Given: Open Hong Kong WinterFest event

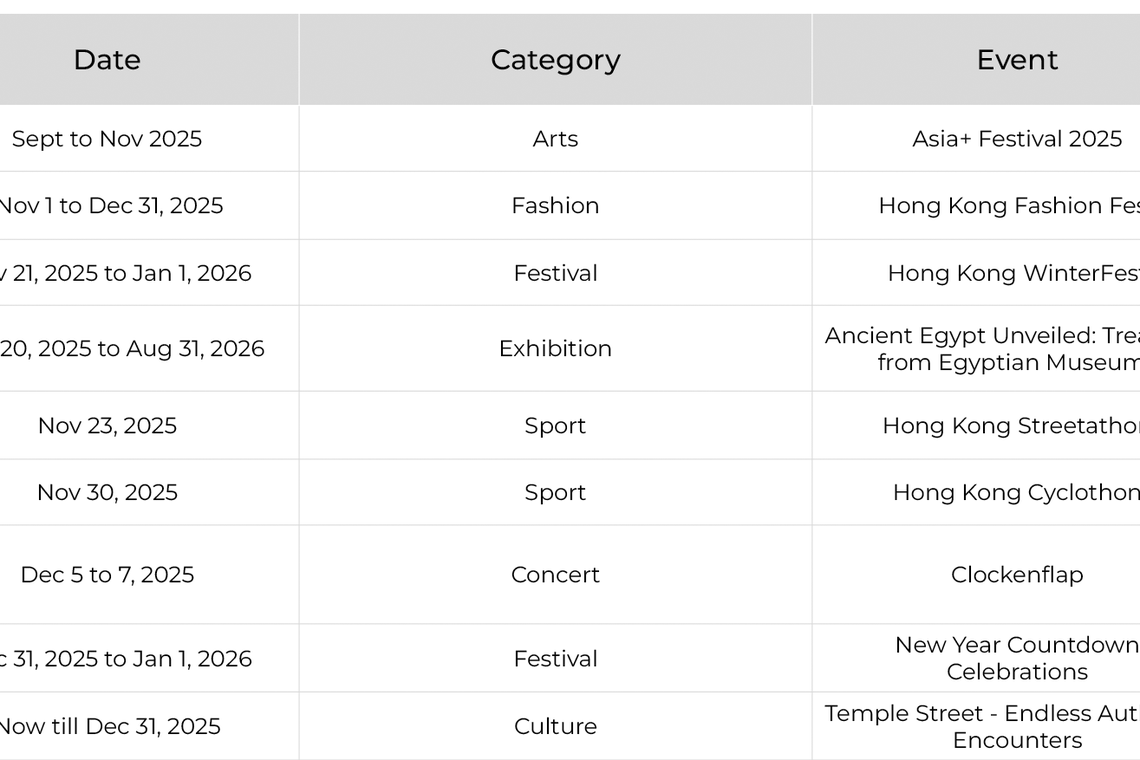Looking at the screenshot, I should point(1012,273).
